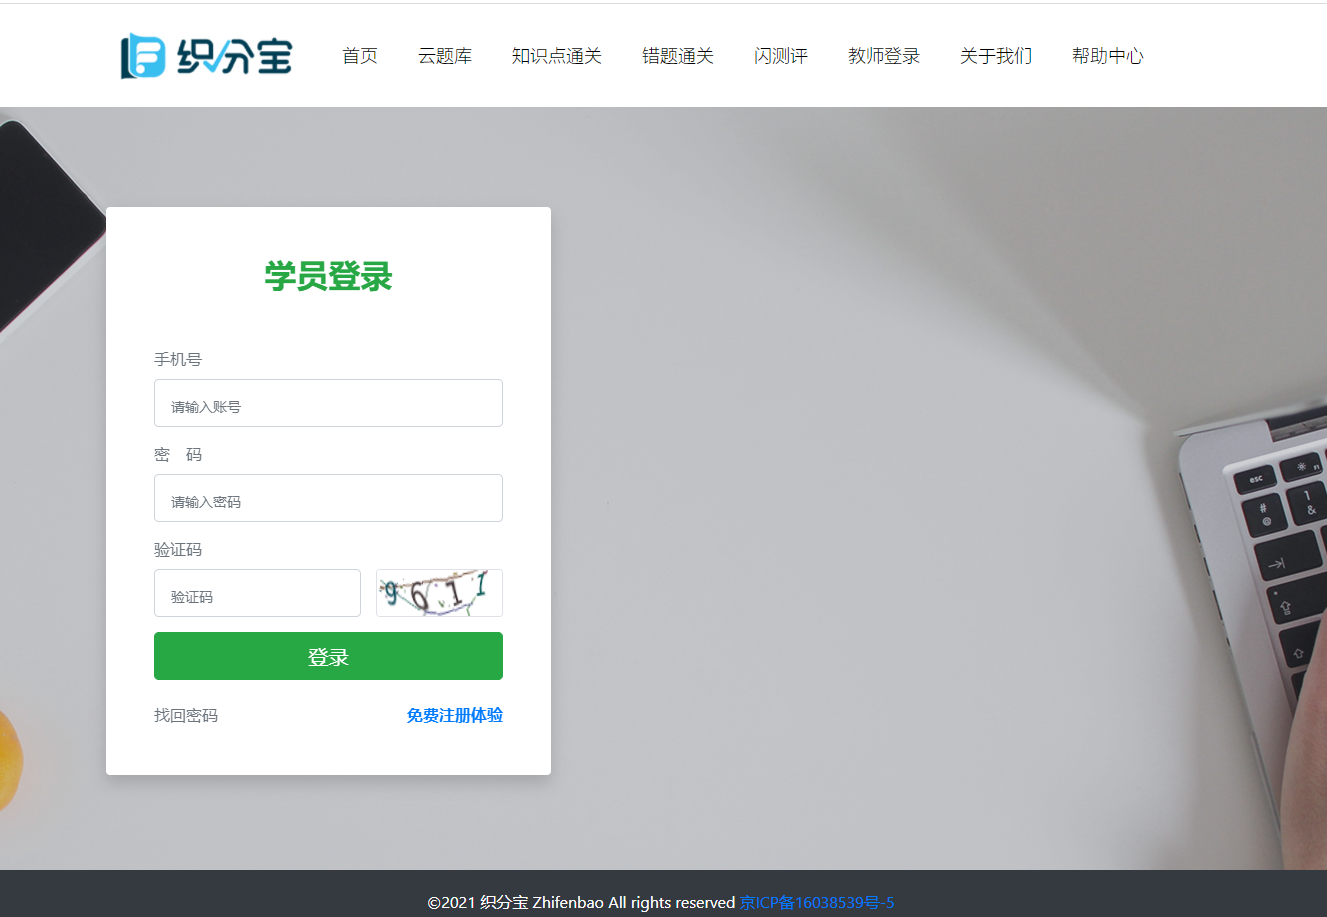Image resolution: width=1327 pixels, height=917 pixels.
Task: Open the 闪测评 page
Action: pos(781,56)
